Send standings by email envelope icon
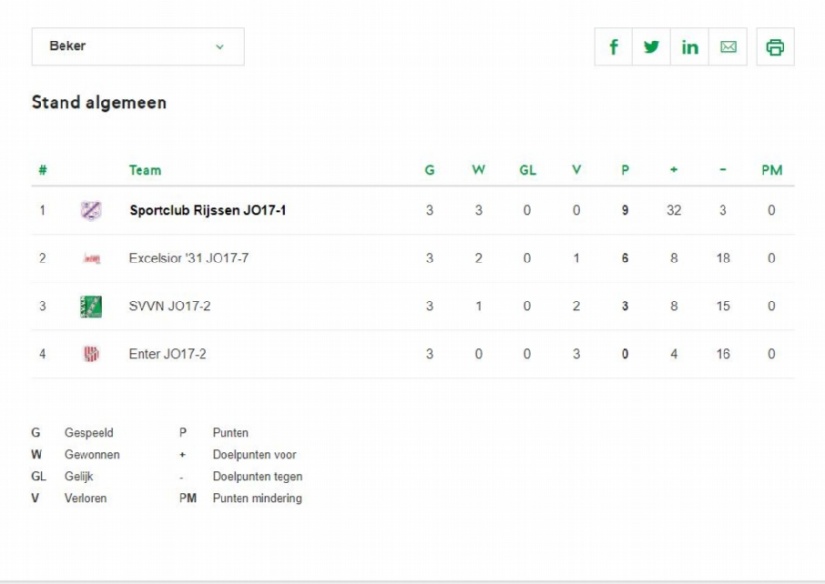Screen dimensions: 825x584 click(728, 47)
